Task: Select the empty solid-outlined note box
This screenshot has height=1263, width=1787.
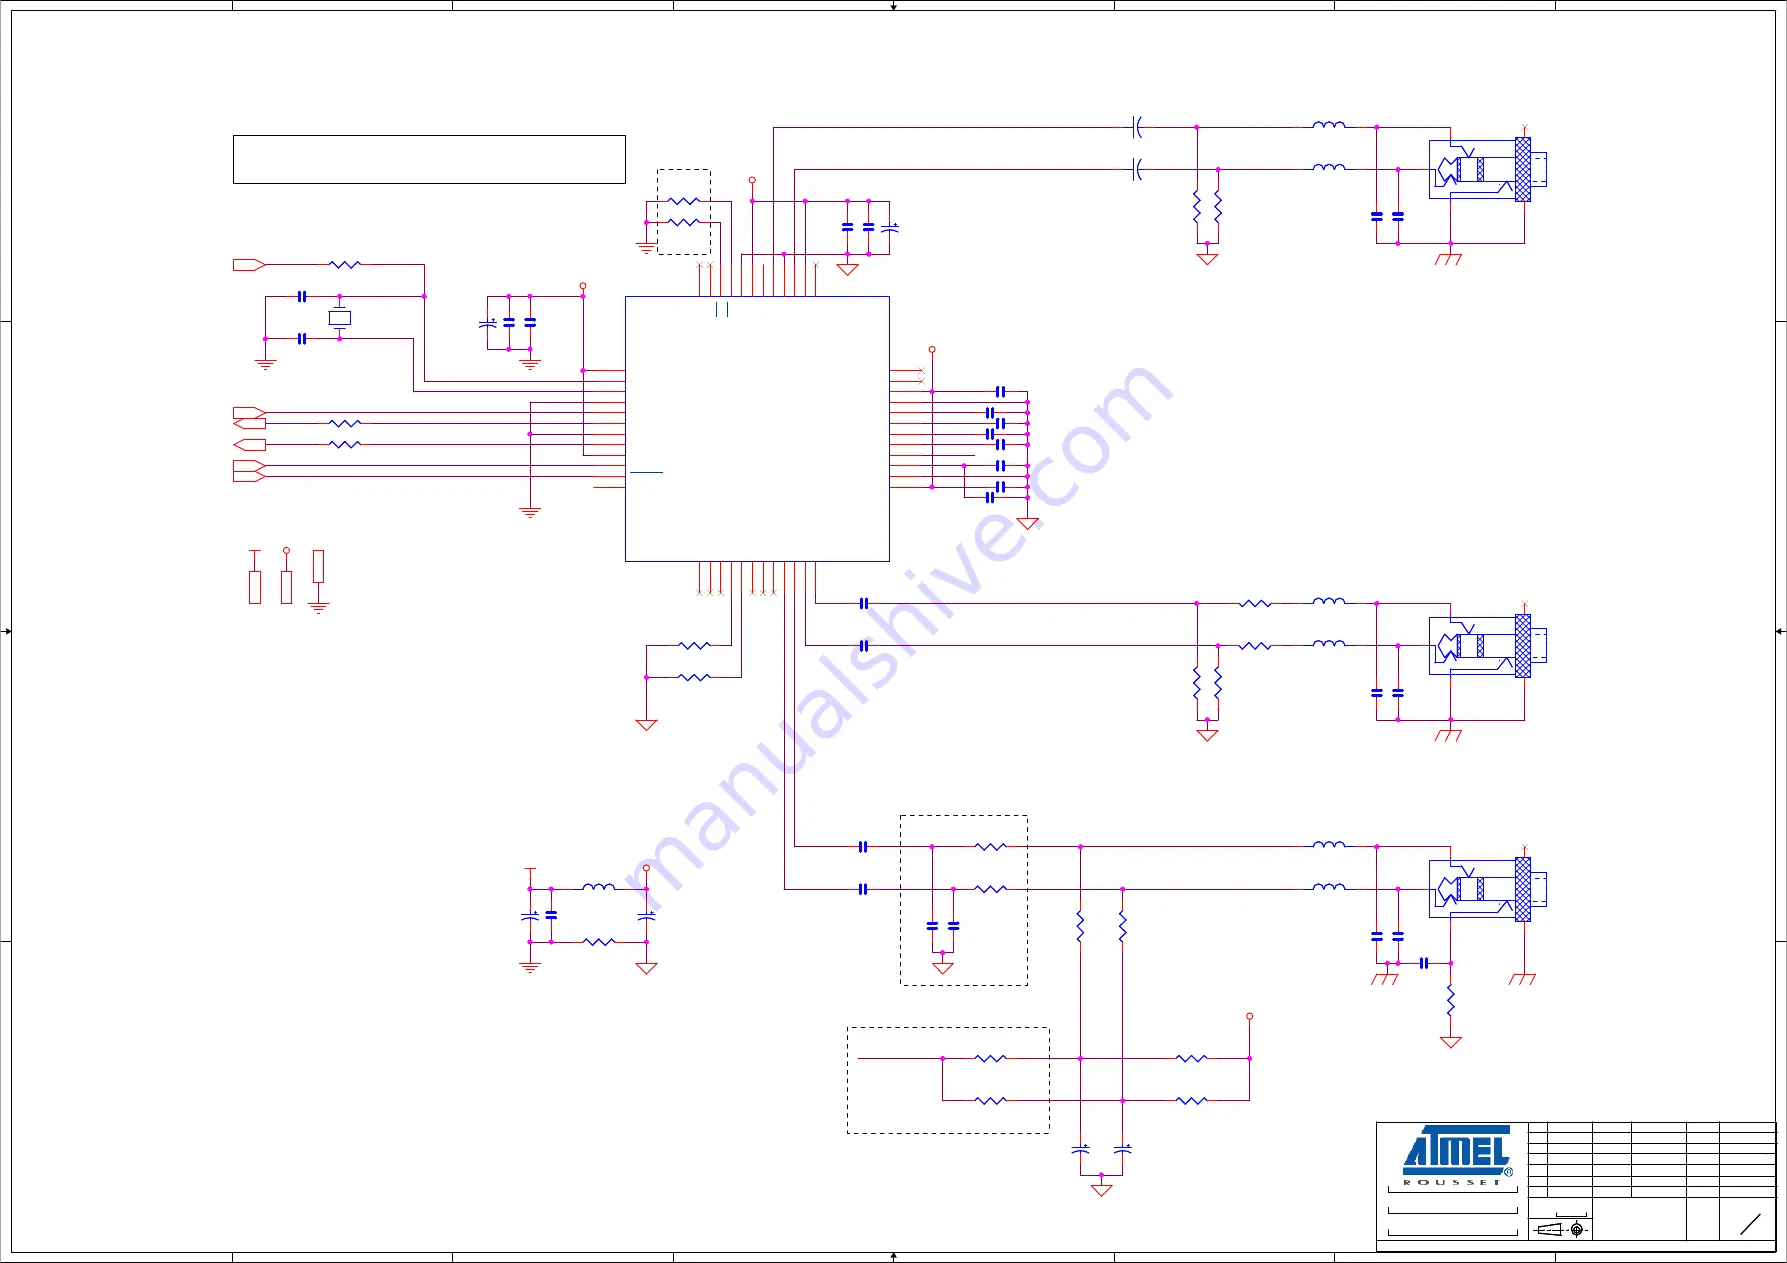Action: tap(429, 159)
